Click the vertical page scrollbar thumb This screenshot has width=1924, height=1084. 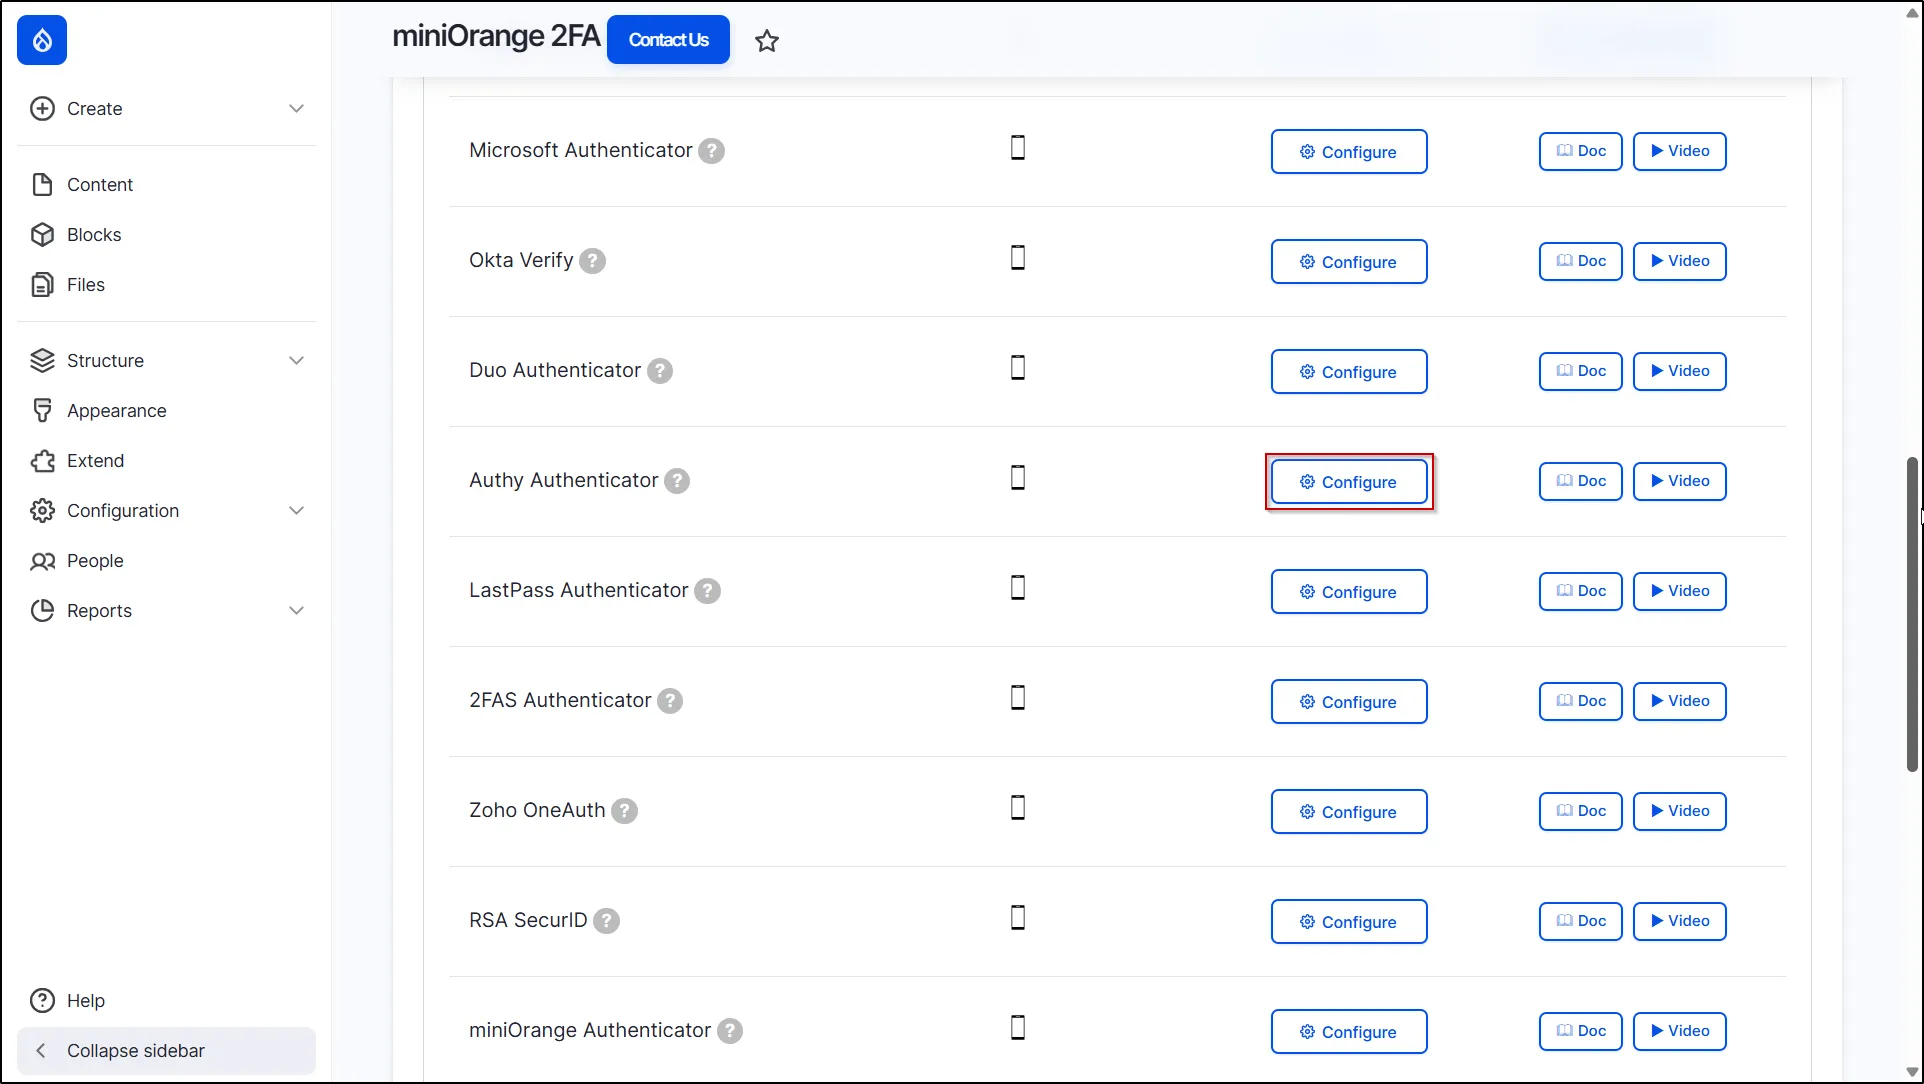pyautogui.click(x=1912, y=614)
